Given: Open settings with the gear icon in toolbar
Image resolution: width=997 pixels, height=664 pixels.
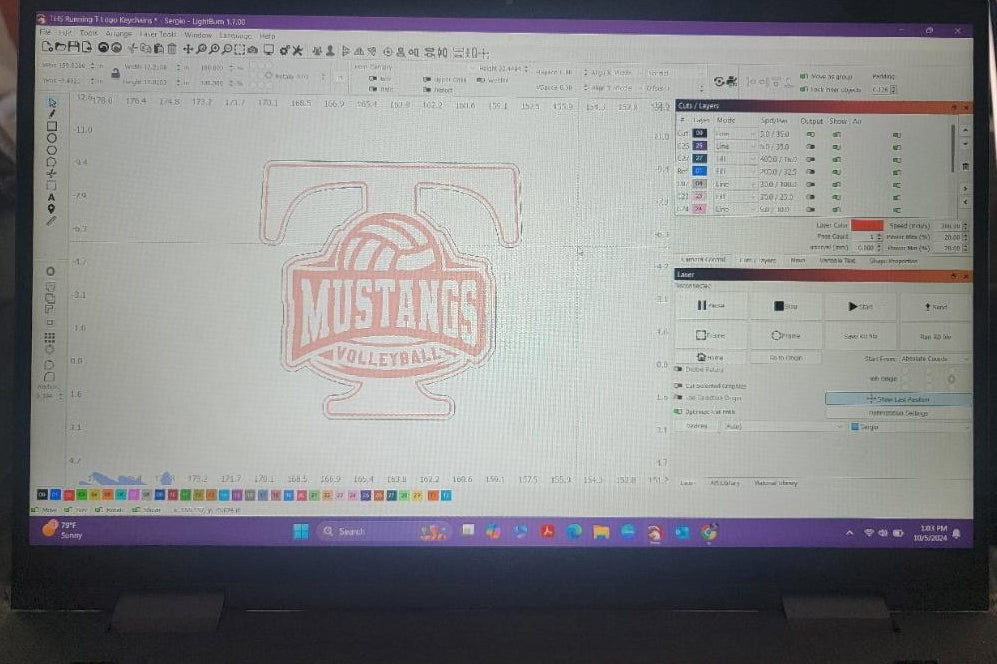Looking at the screenshot, I should [x=285, y=50].
